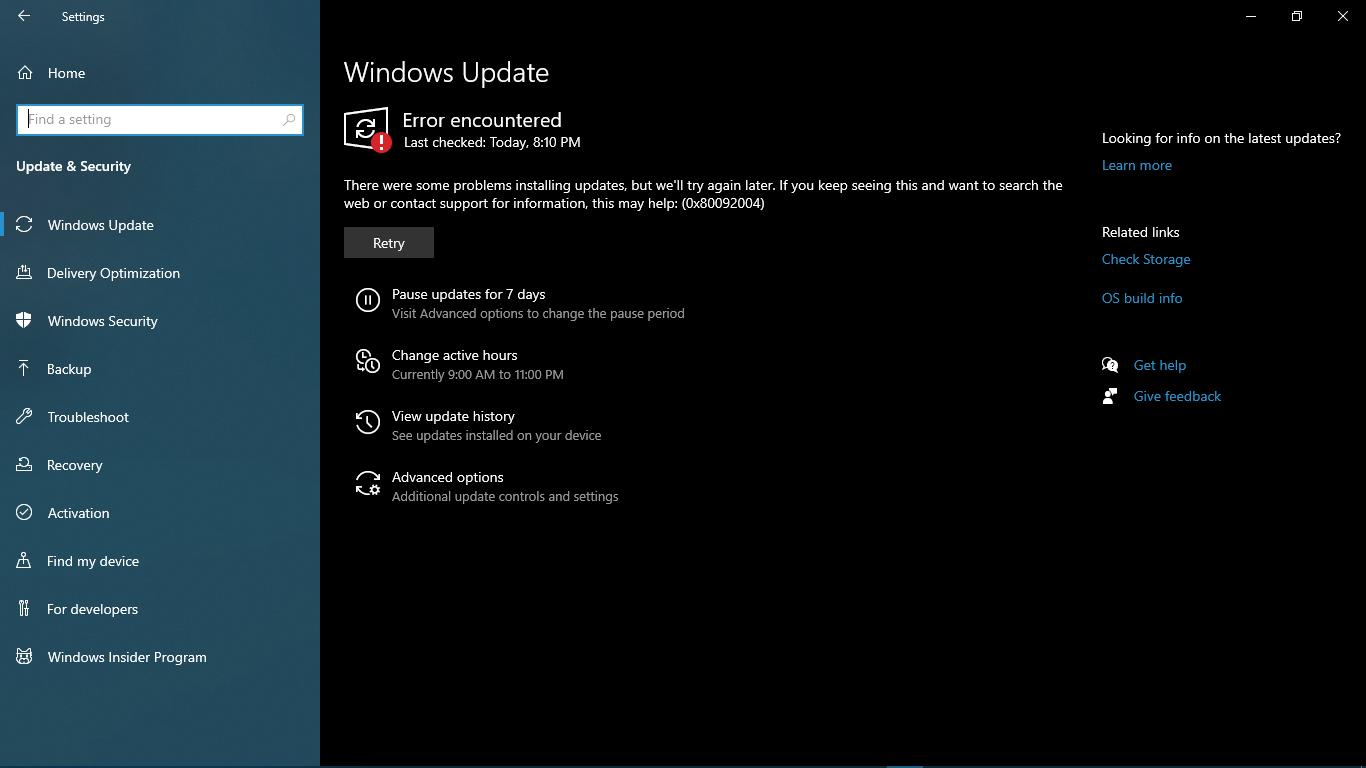This screenshot has width=1366, height=768.
Task: Click the Windows Security shield icon
Action: coord(25,321)
